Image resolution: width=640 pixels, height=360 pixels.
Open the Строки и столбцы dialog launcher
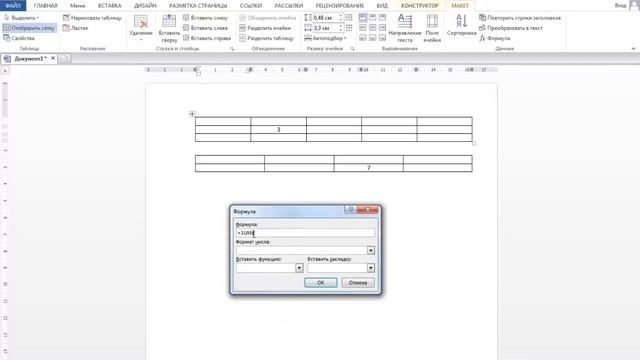232,49
